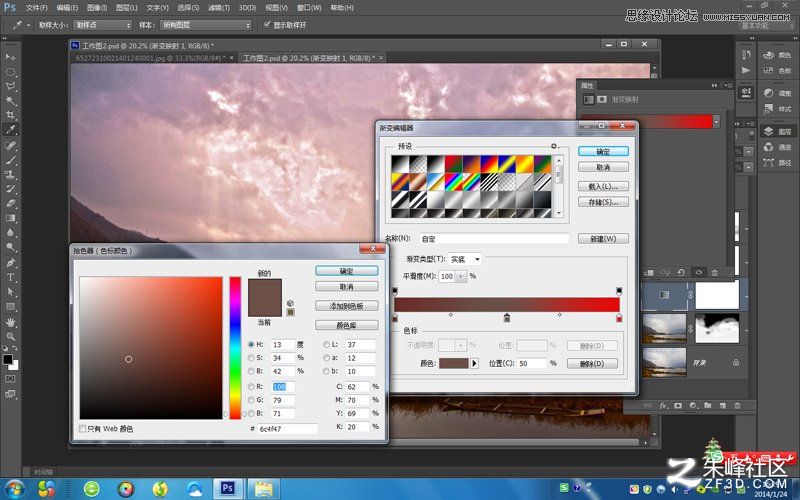
Task: Select the Zoom tool
Action: (10, 337)
